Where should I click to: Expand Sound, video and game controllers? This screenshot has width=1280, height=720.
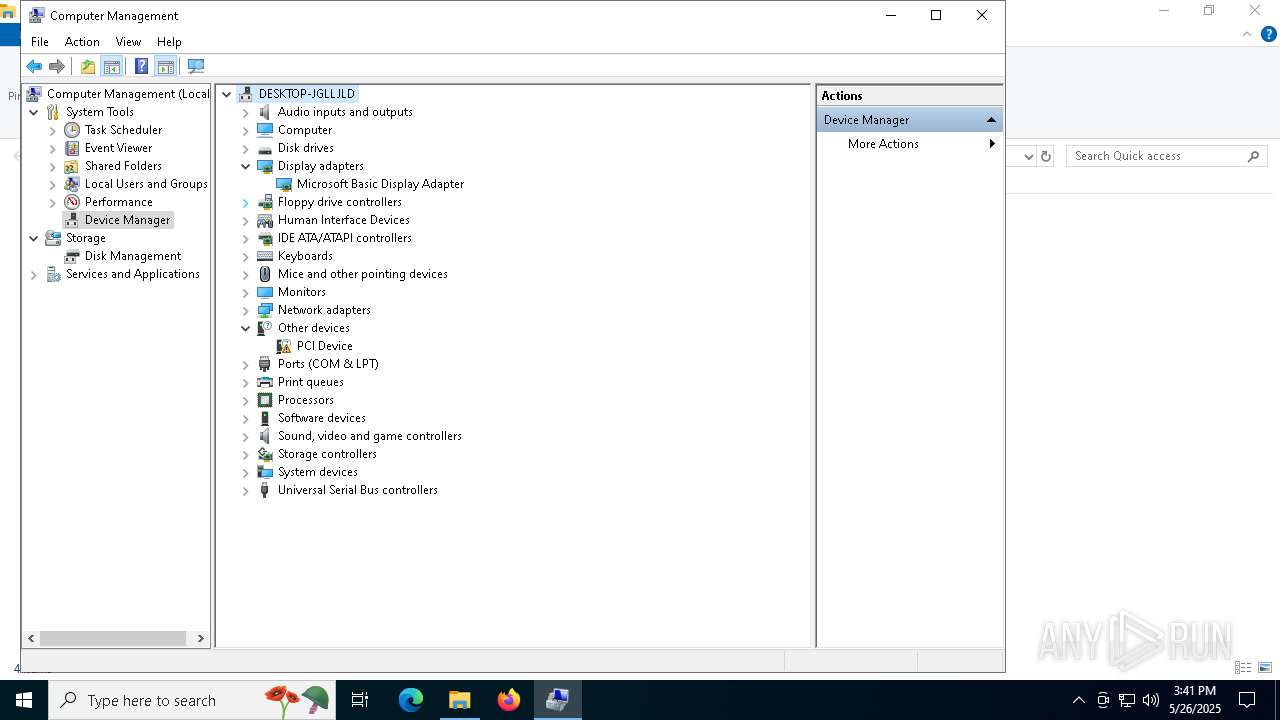click(x=246, y=436)
